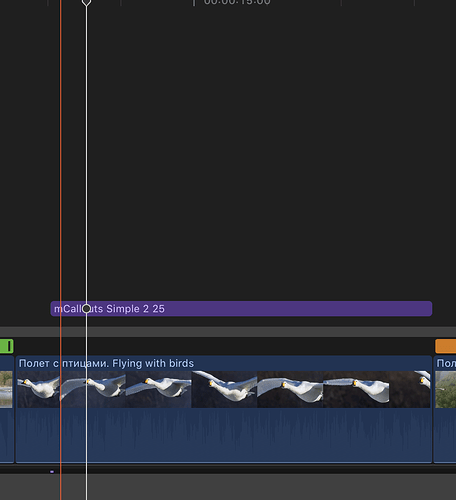Select the green marker clip above the storyline
Screen dimensions: 456x500
6,346
